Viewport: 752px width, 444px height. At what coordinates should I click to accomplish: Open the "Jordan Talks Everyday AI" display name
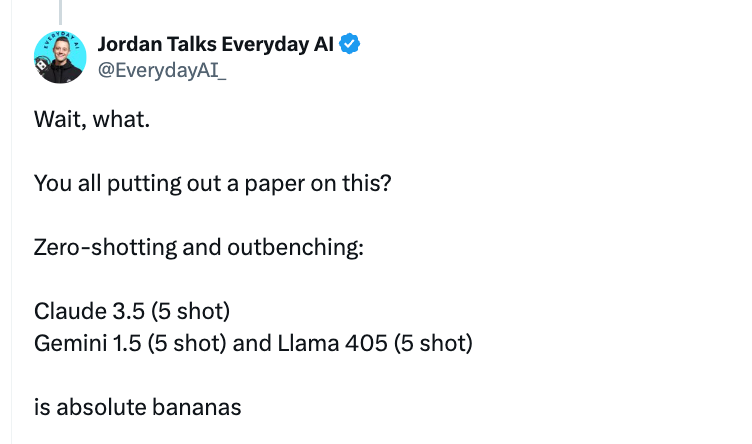tap(217, 44)
